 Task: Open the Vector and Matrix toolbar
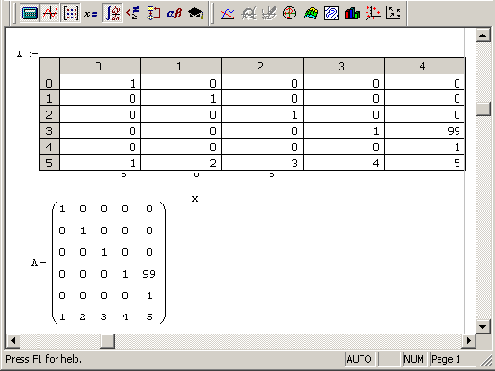71,13
